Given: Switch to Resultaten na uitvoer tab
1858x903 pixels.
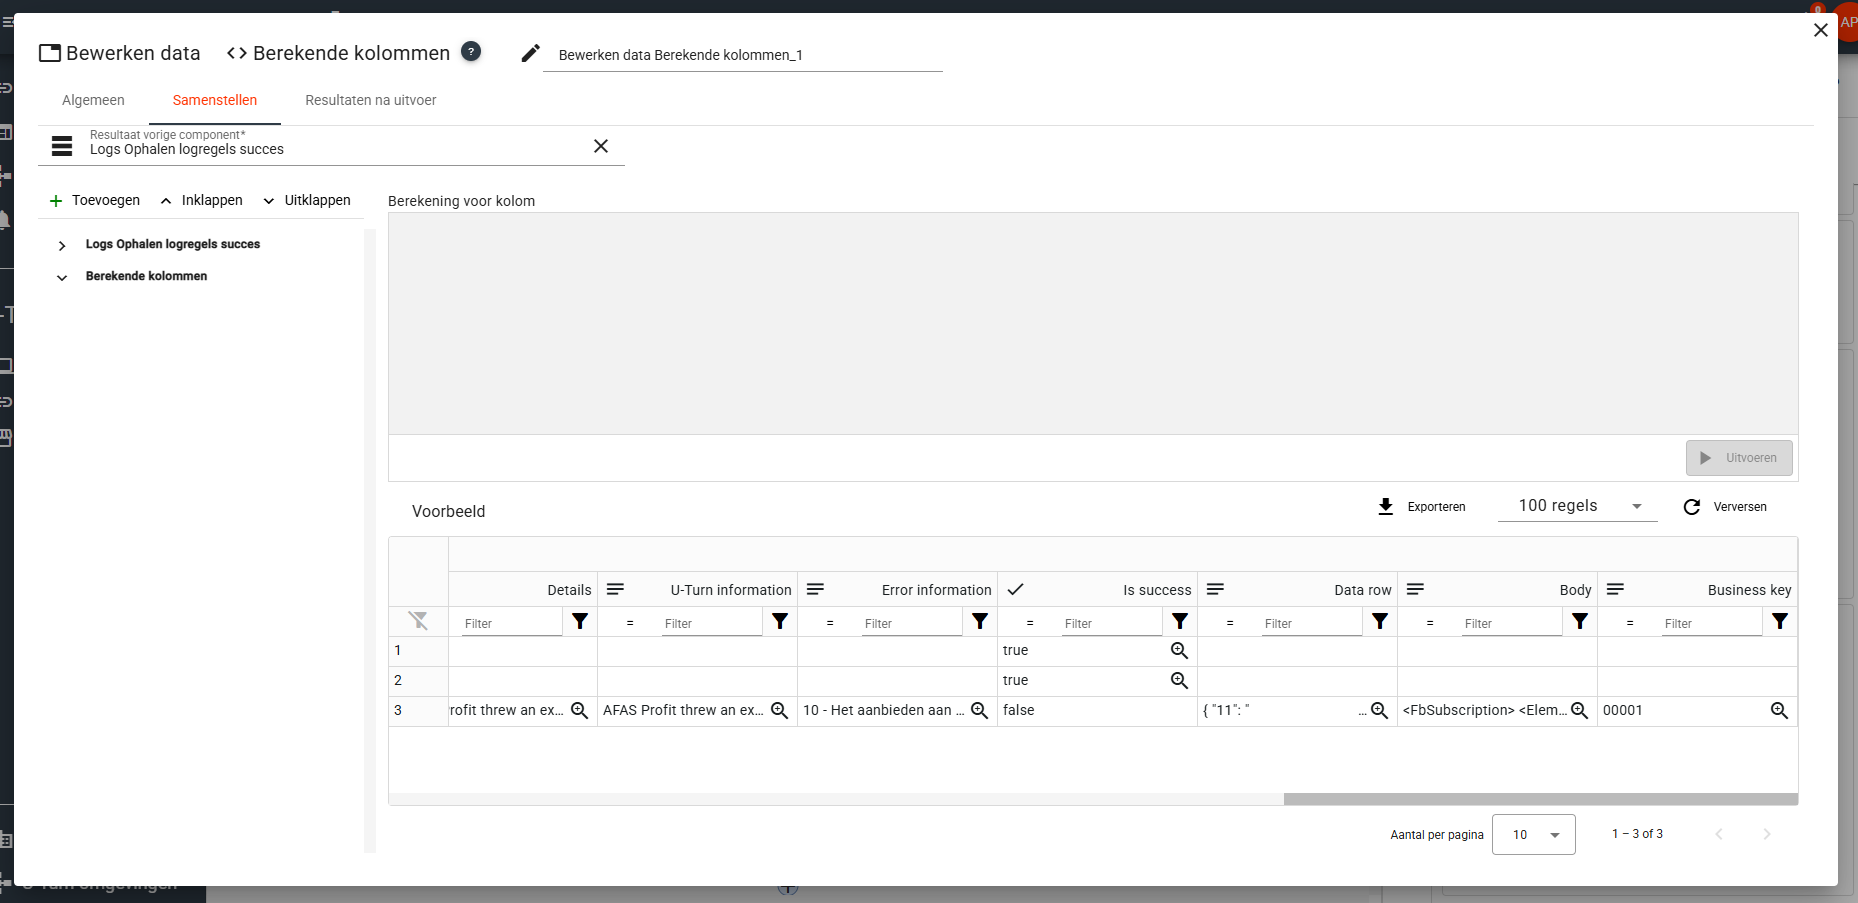Looking at the screenshot, I should tap(370, 100).
